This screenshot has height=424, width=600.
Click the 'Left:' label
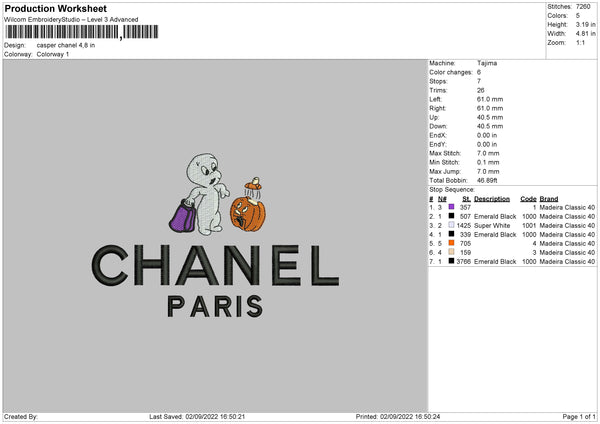(435, 99)
